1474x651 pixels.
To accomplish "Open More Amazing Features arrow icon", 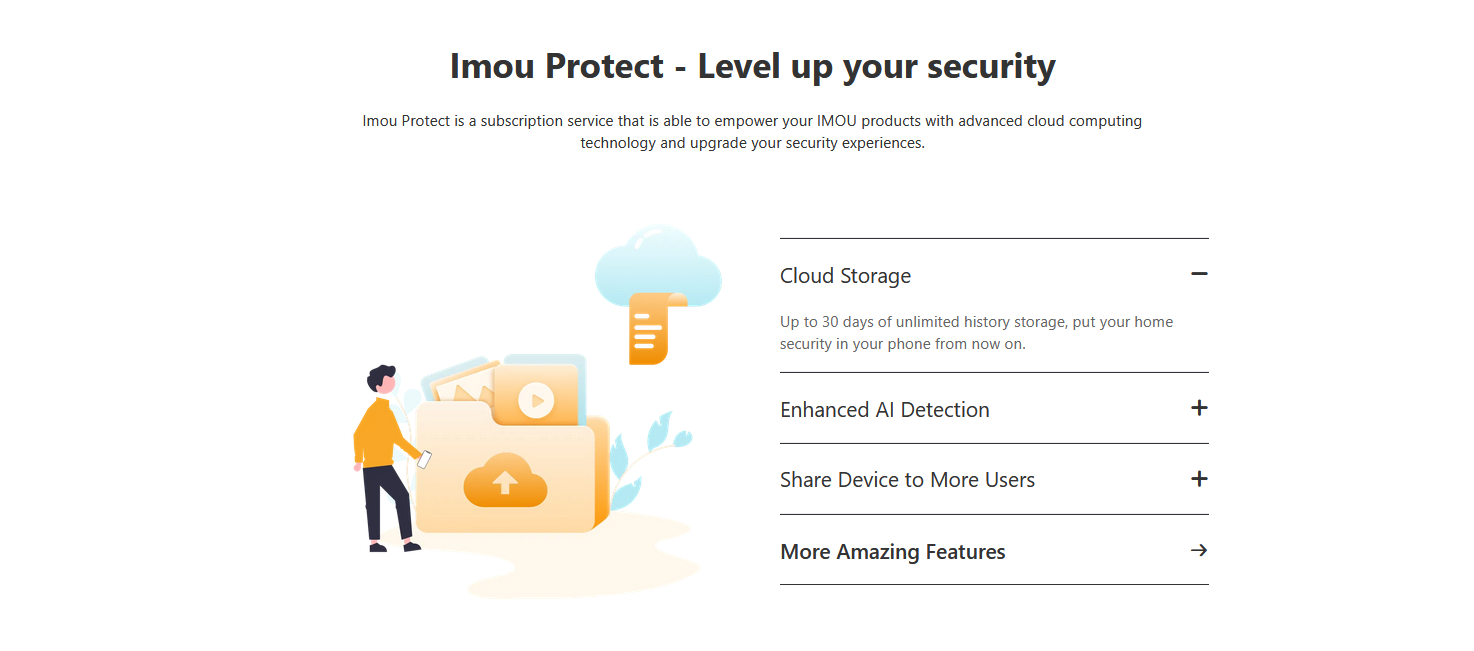I will click(x=1200, y=550).
